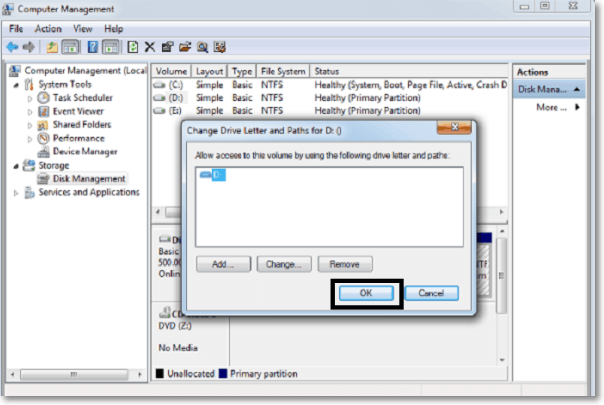Click the Task Scheduler clock icon
This screenshot has height=405, width=604.
(x=43, y=98)
